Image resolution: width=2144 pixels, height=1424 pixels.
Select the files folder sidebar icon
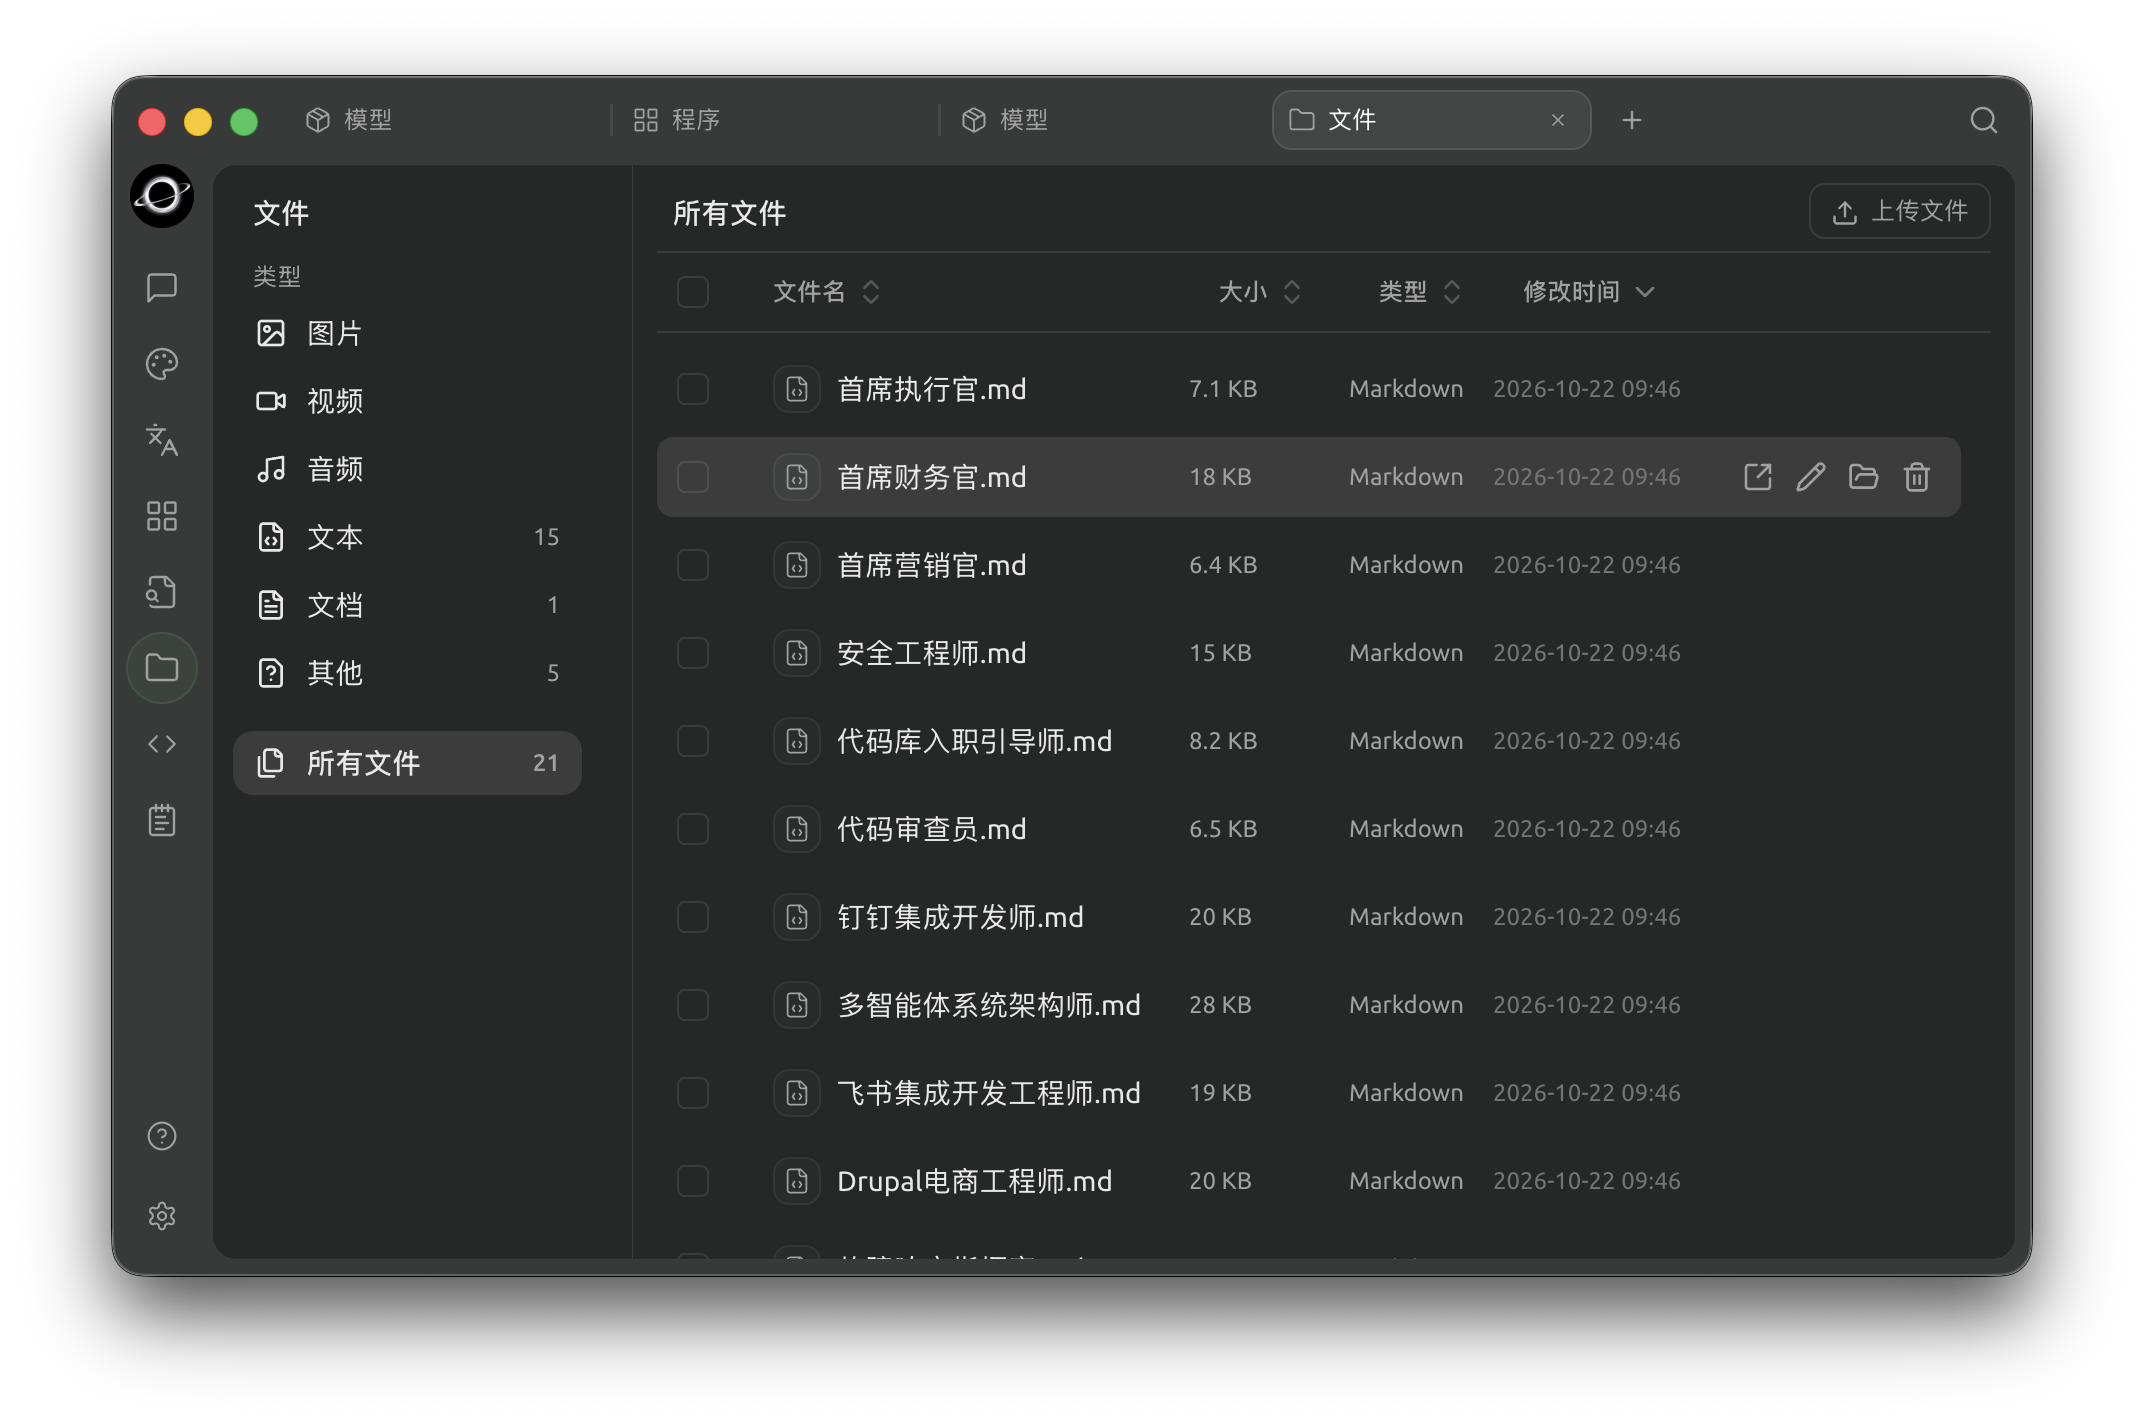pos(161,668)
